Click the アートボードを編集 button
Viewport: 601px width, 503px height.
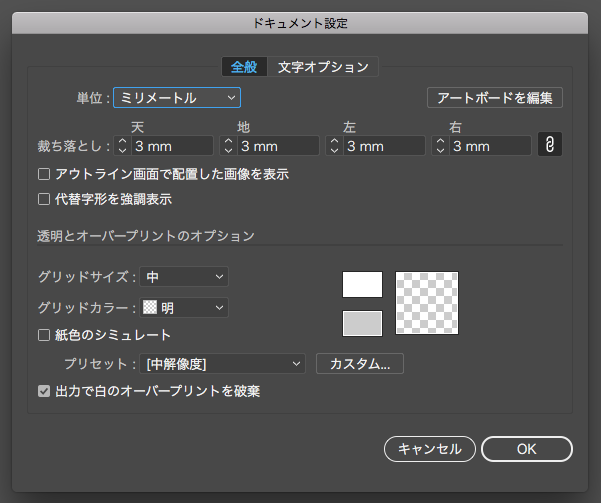494,98
